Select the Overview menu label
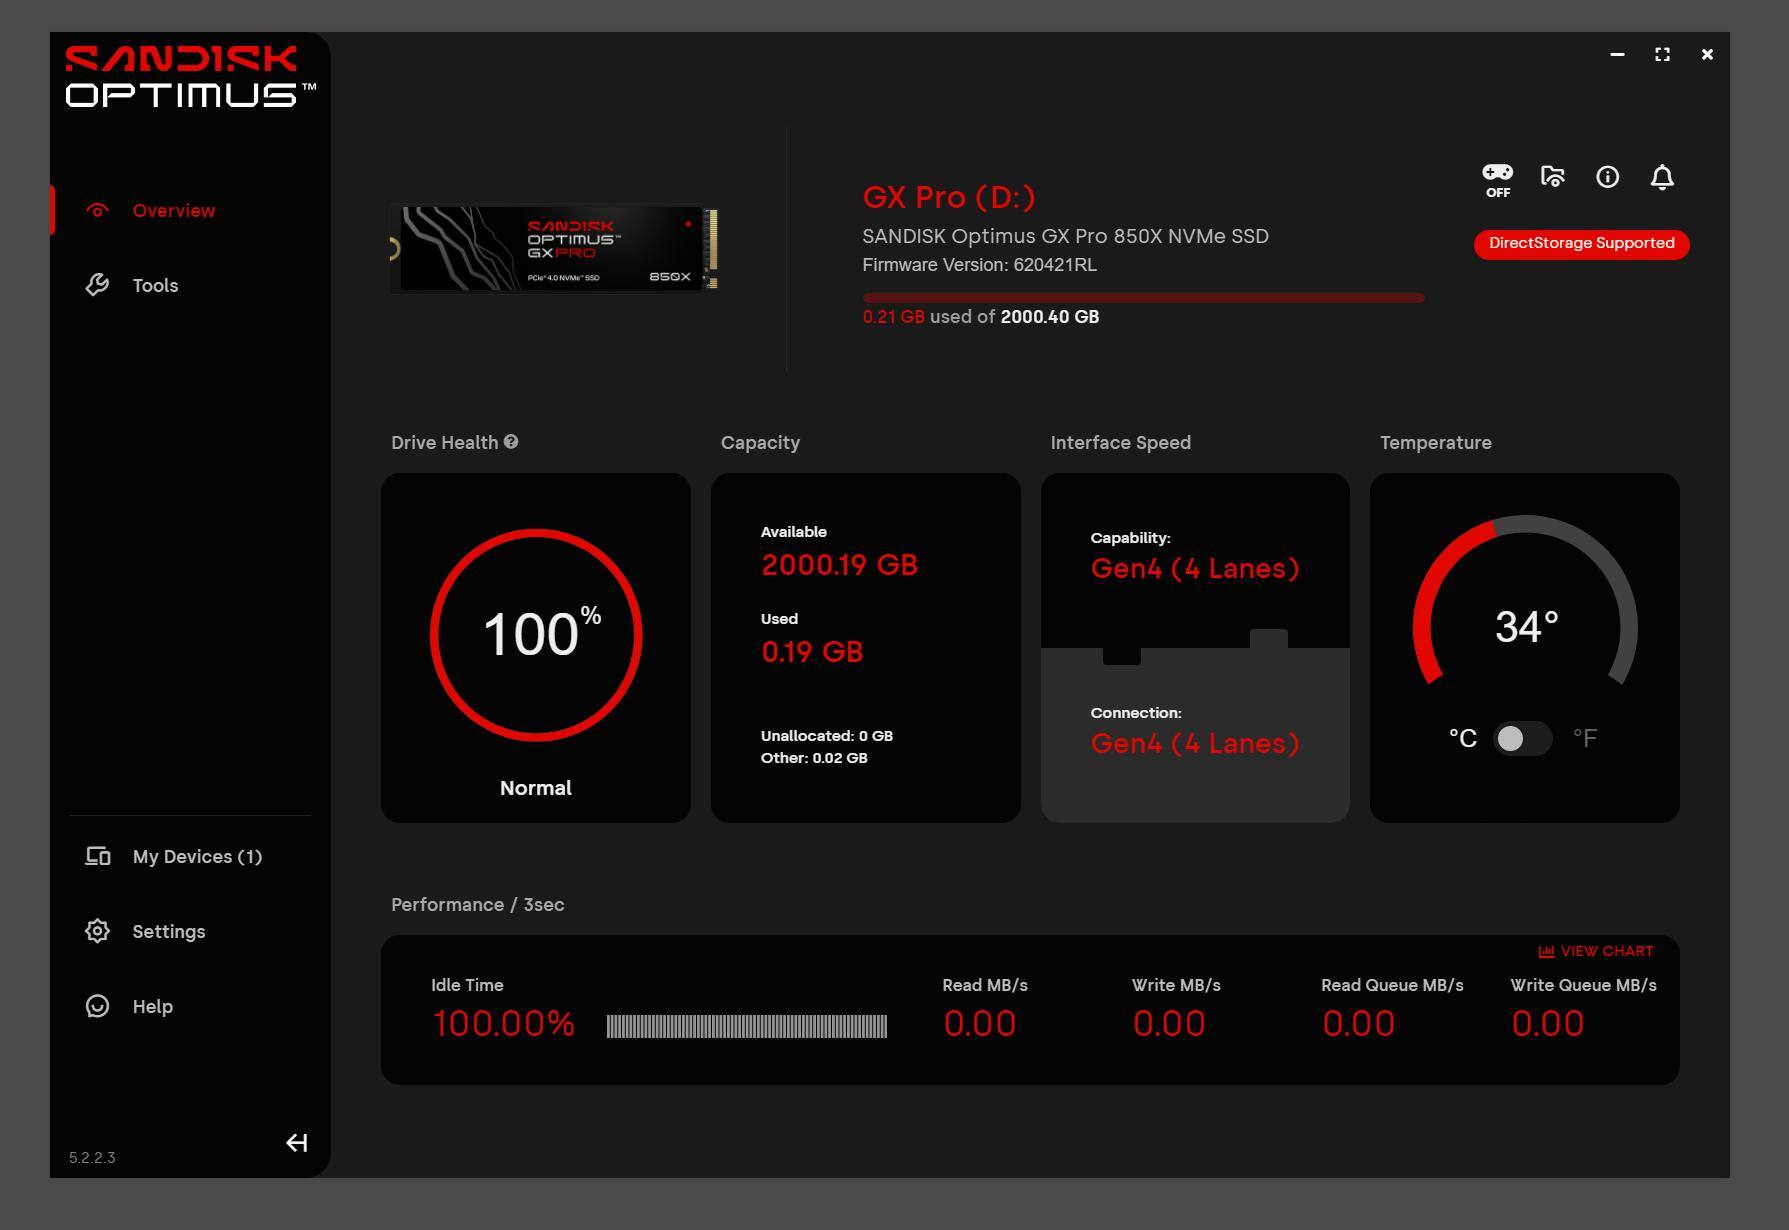 coord(174,210)
